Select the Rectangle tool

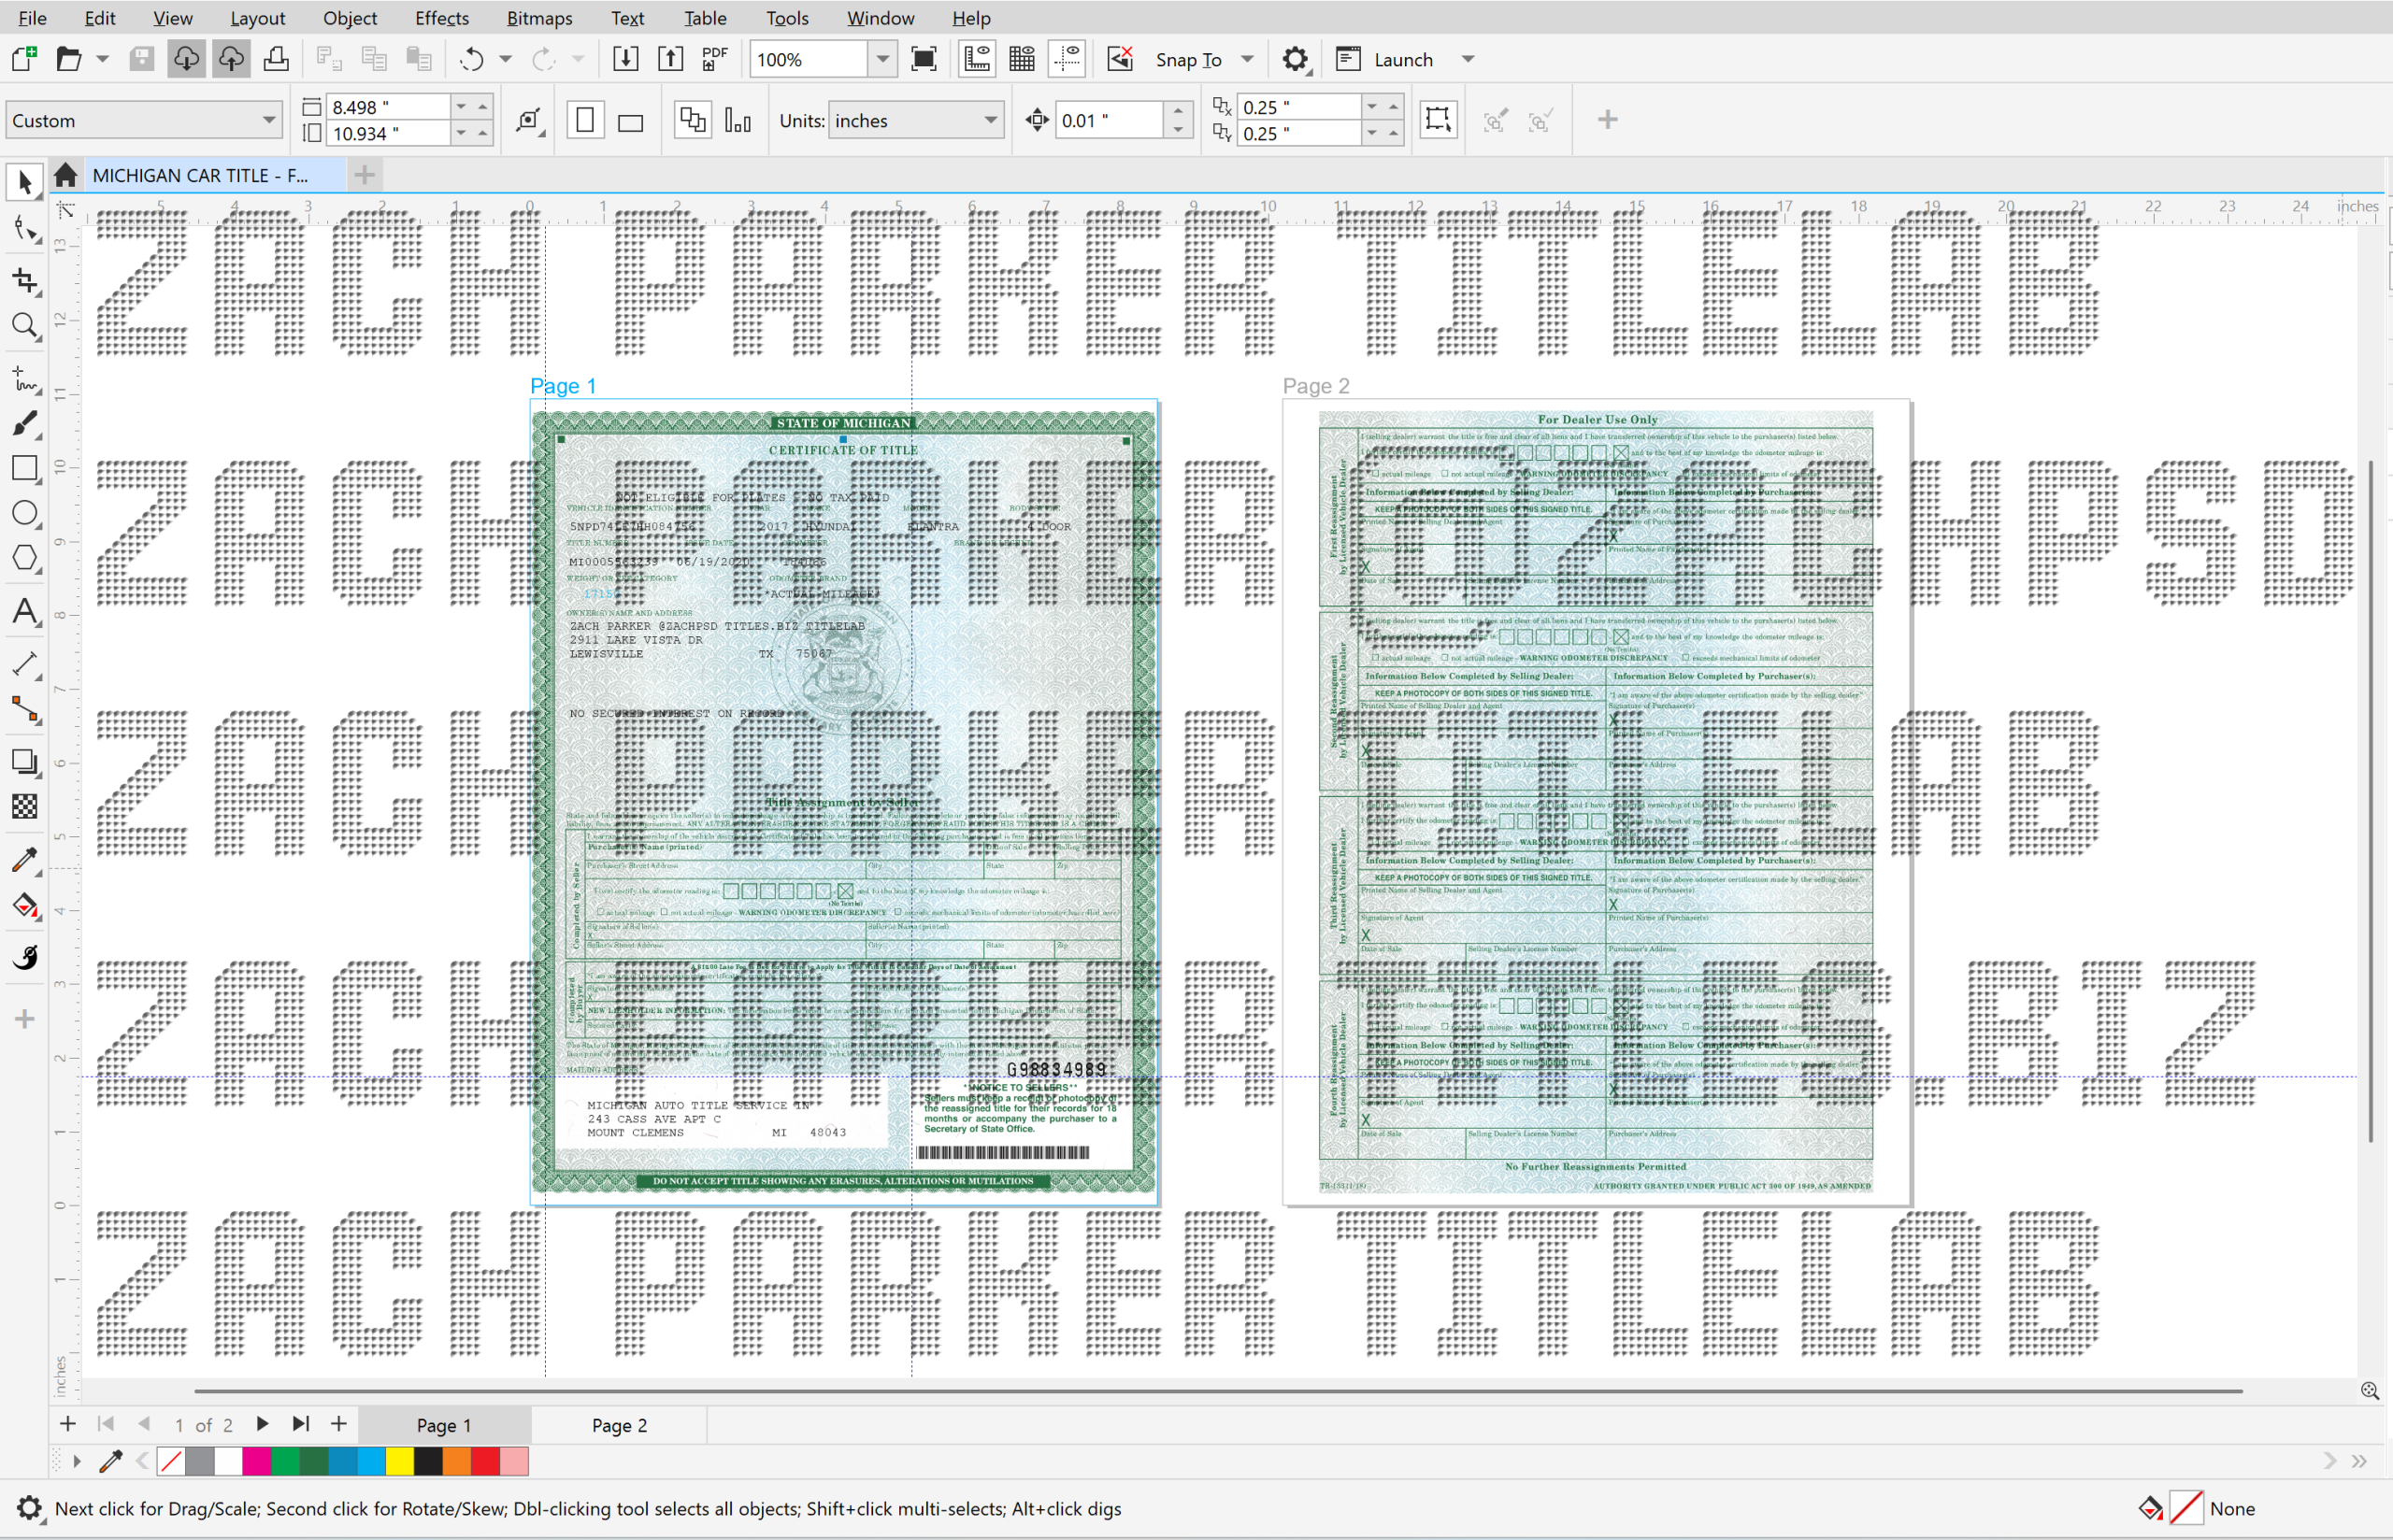click(x=25, y=468)
